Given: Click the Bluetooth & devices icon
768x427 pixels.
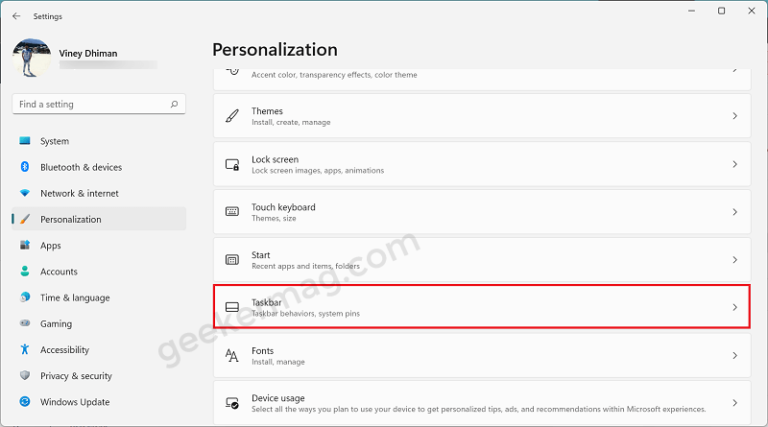Looking at the screenshot, I should pos(25,167).
